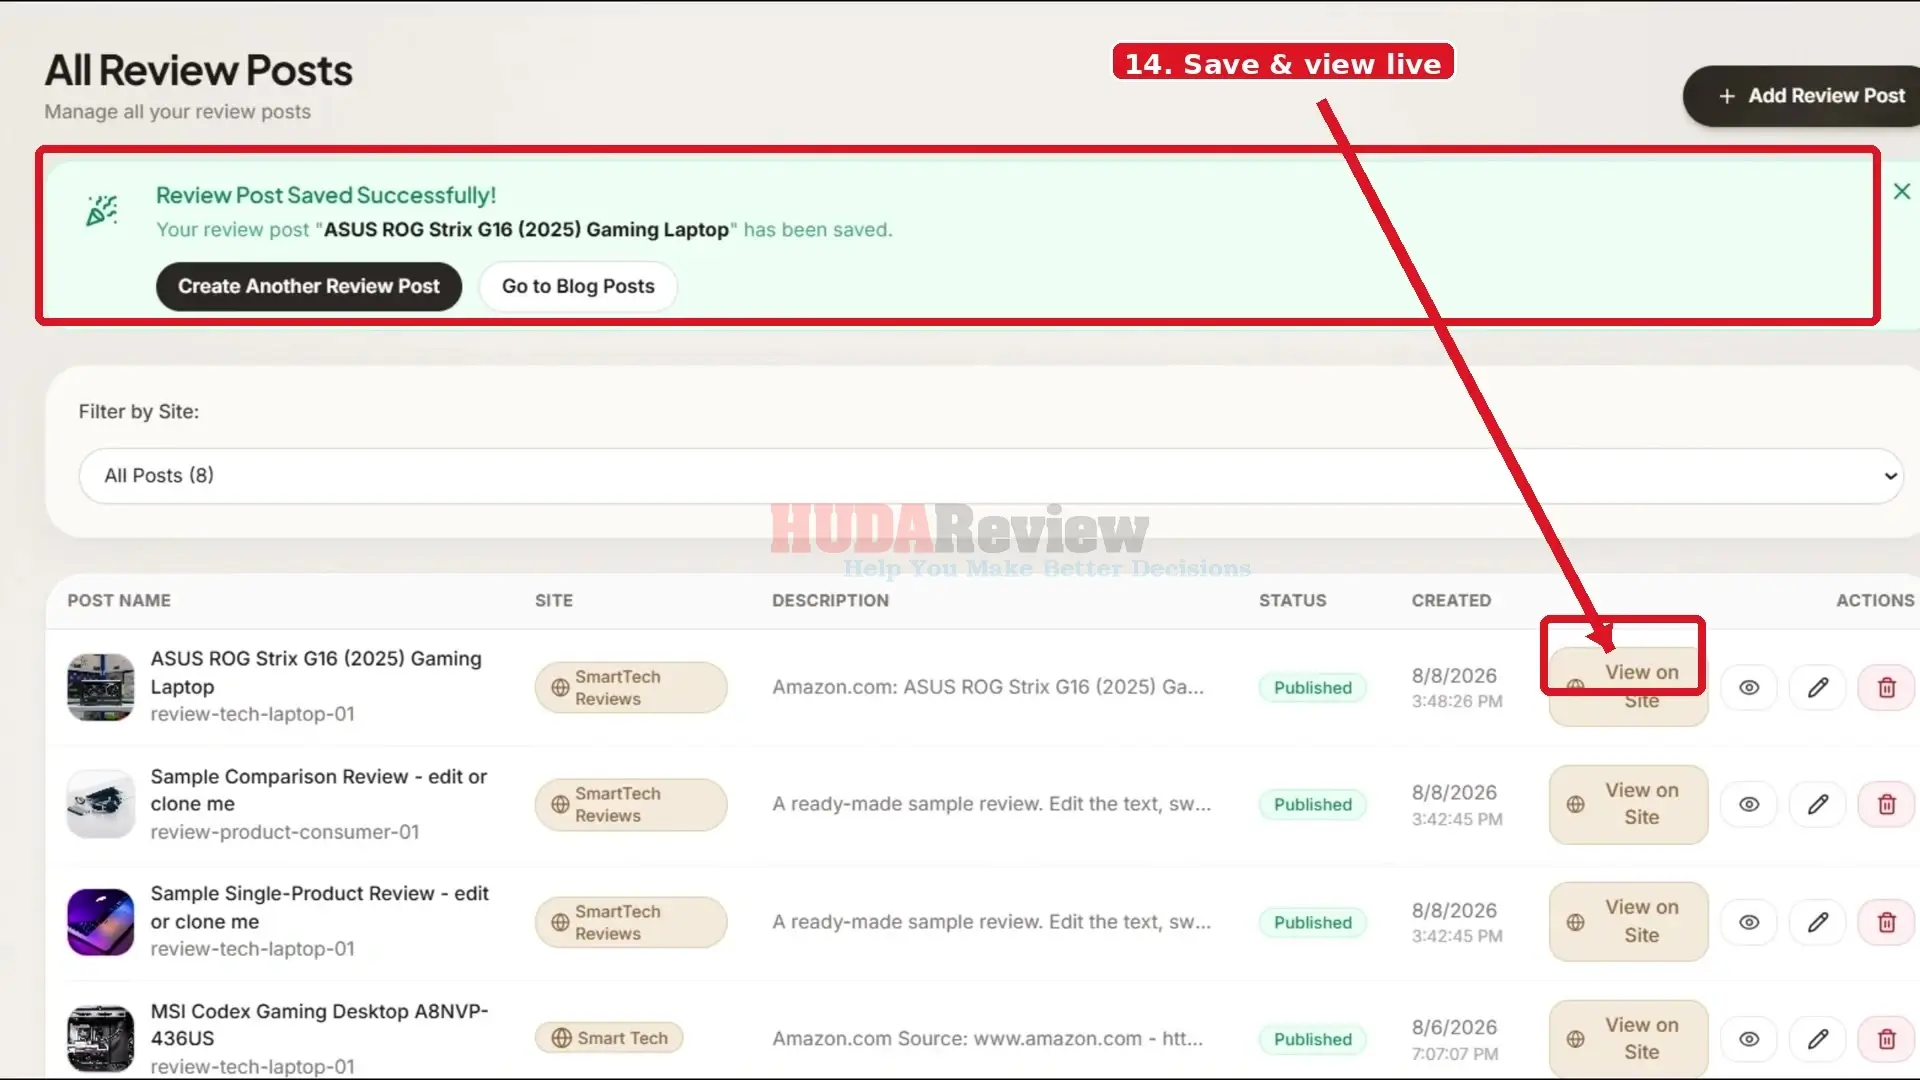
Task: Click the "Review Post Saved Successfully!" heading
Action: tap(326, 195)
